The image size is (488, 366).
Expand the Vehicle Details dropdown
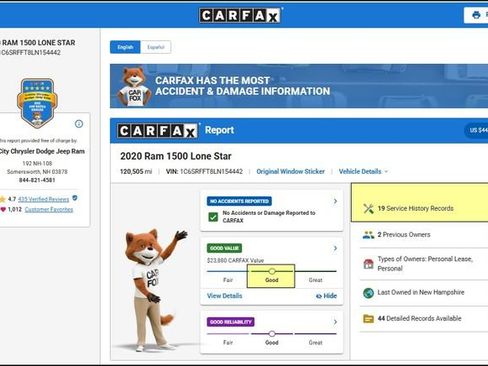click(x=363, y=171)
